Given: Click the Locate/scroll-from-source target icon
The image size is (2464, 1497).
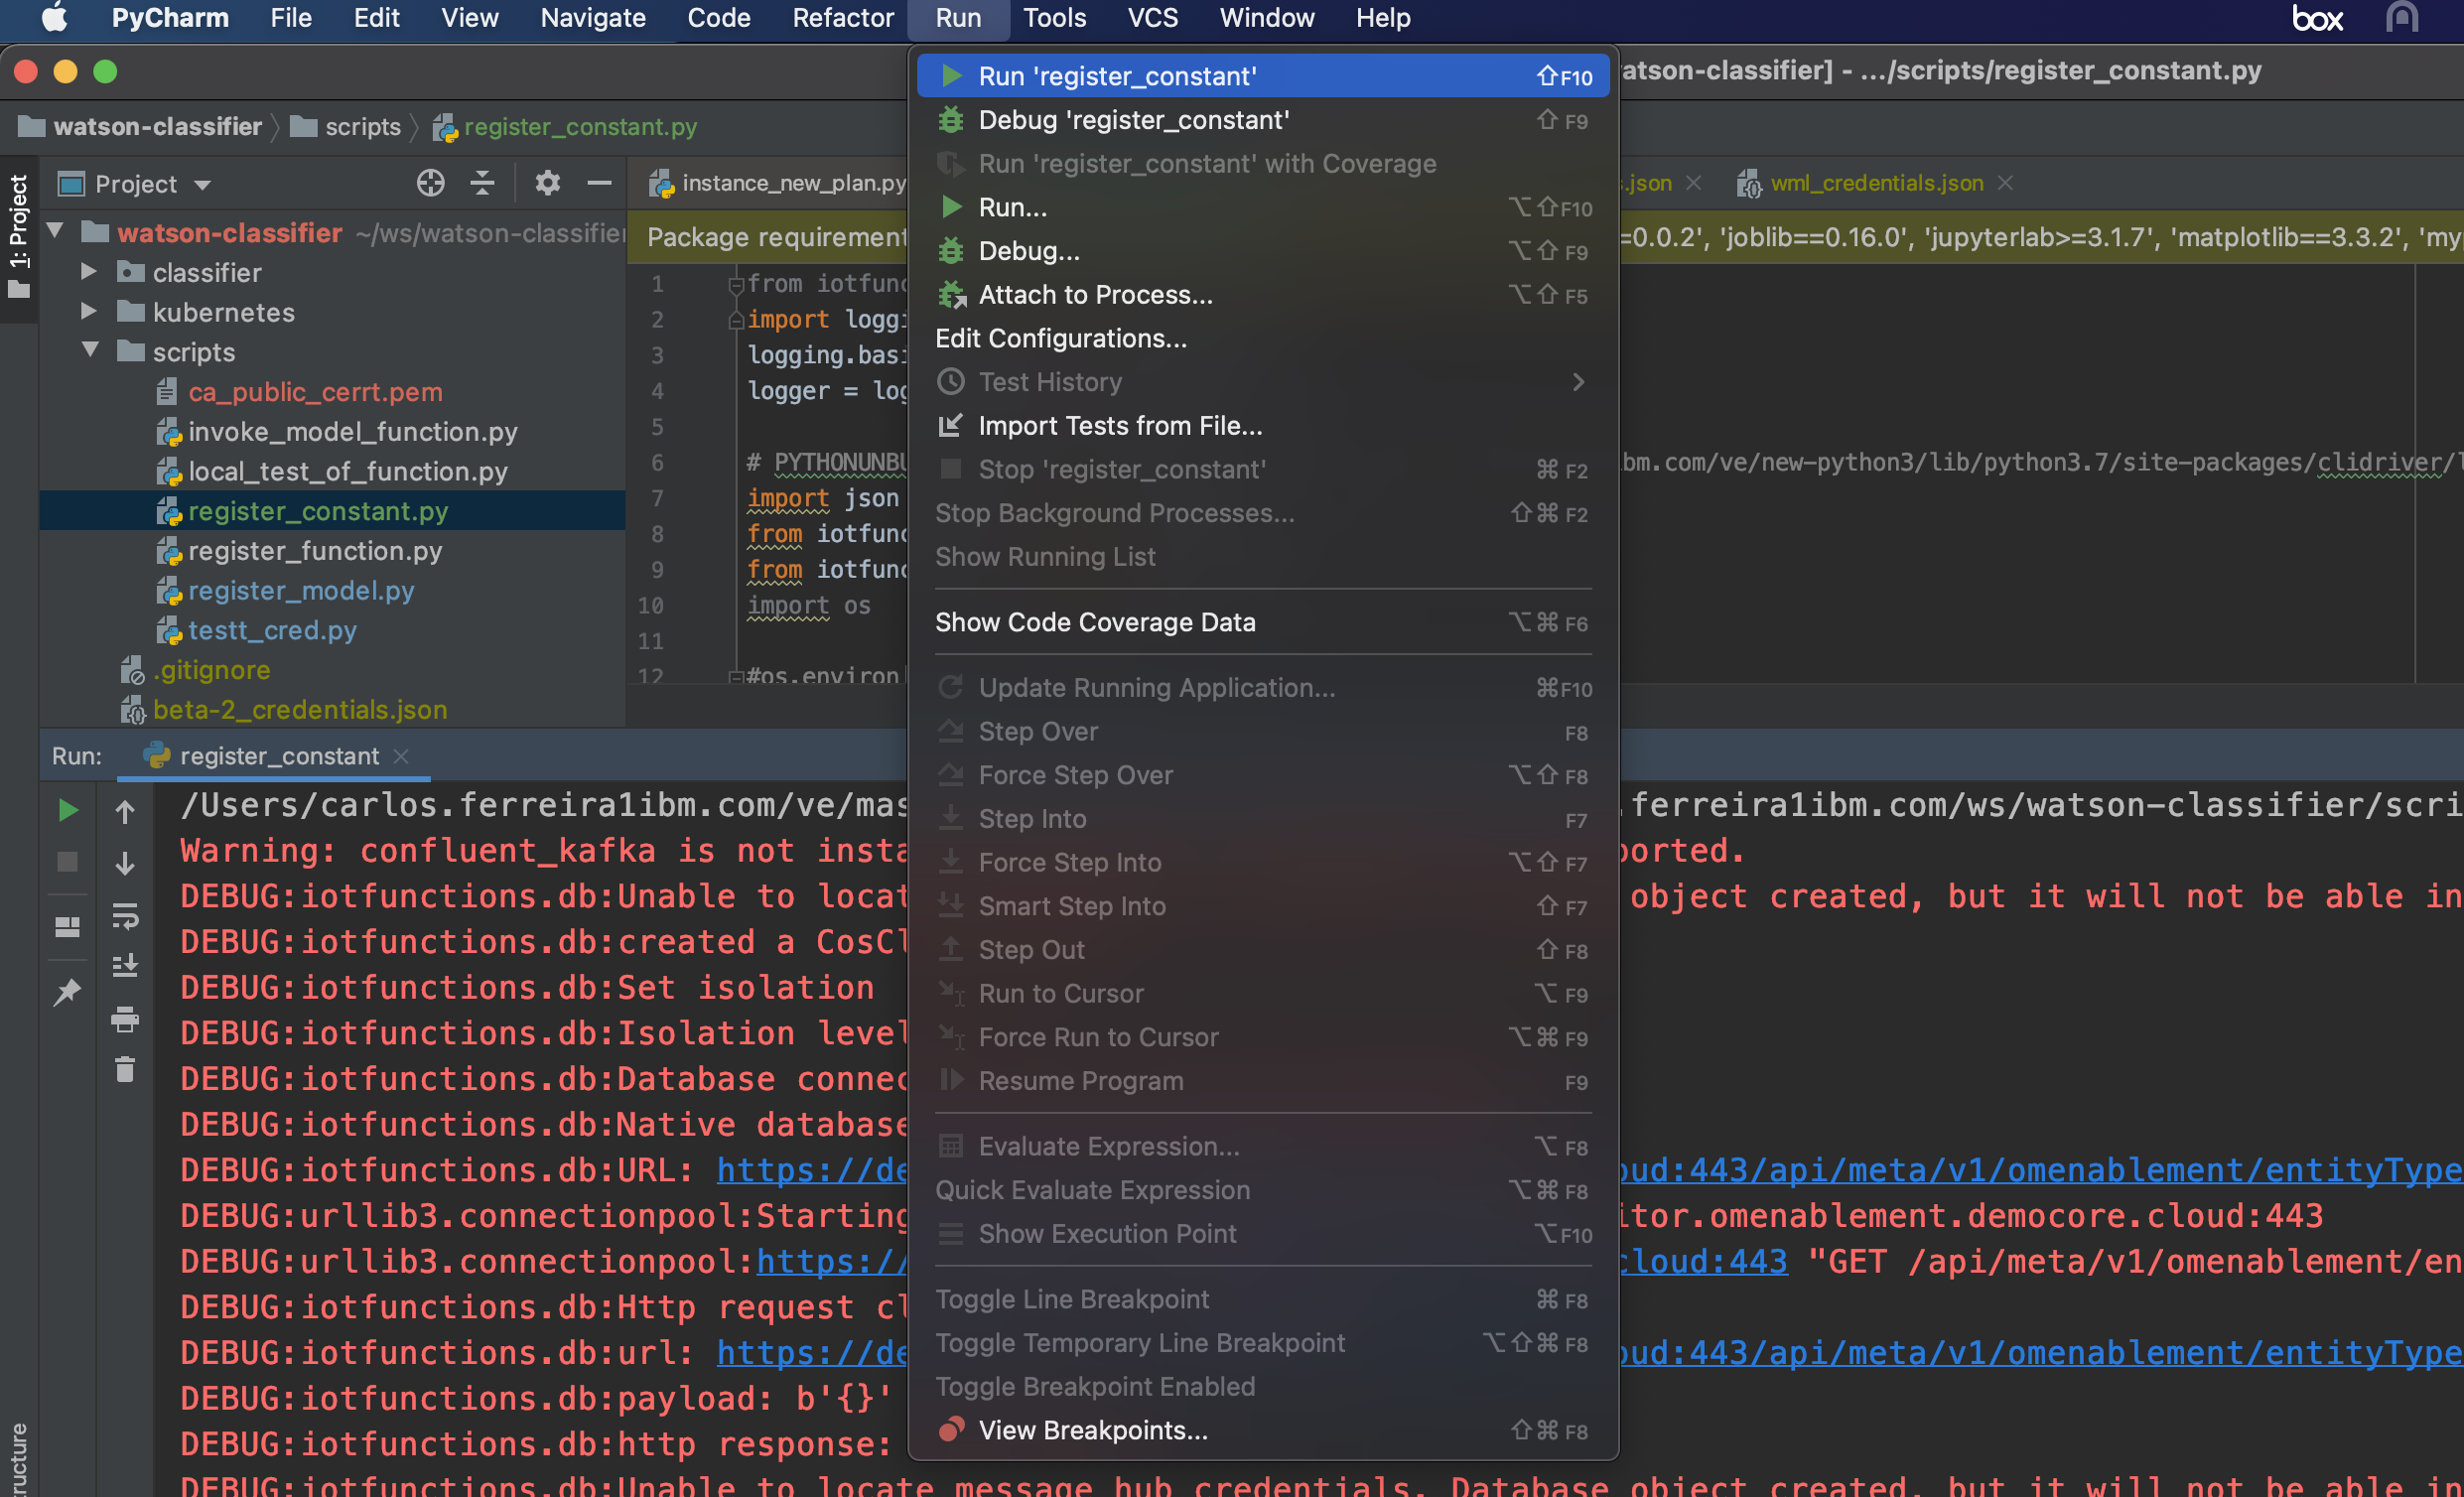Looking at the screenshot, I should tap(430, 183).
